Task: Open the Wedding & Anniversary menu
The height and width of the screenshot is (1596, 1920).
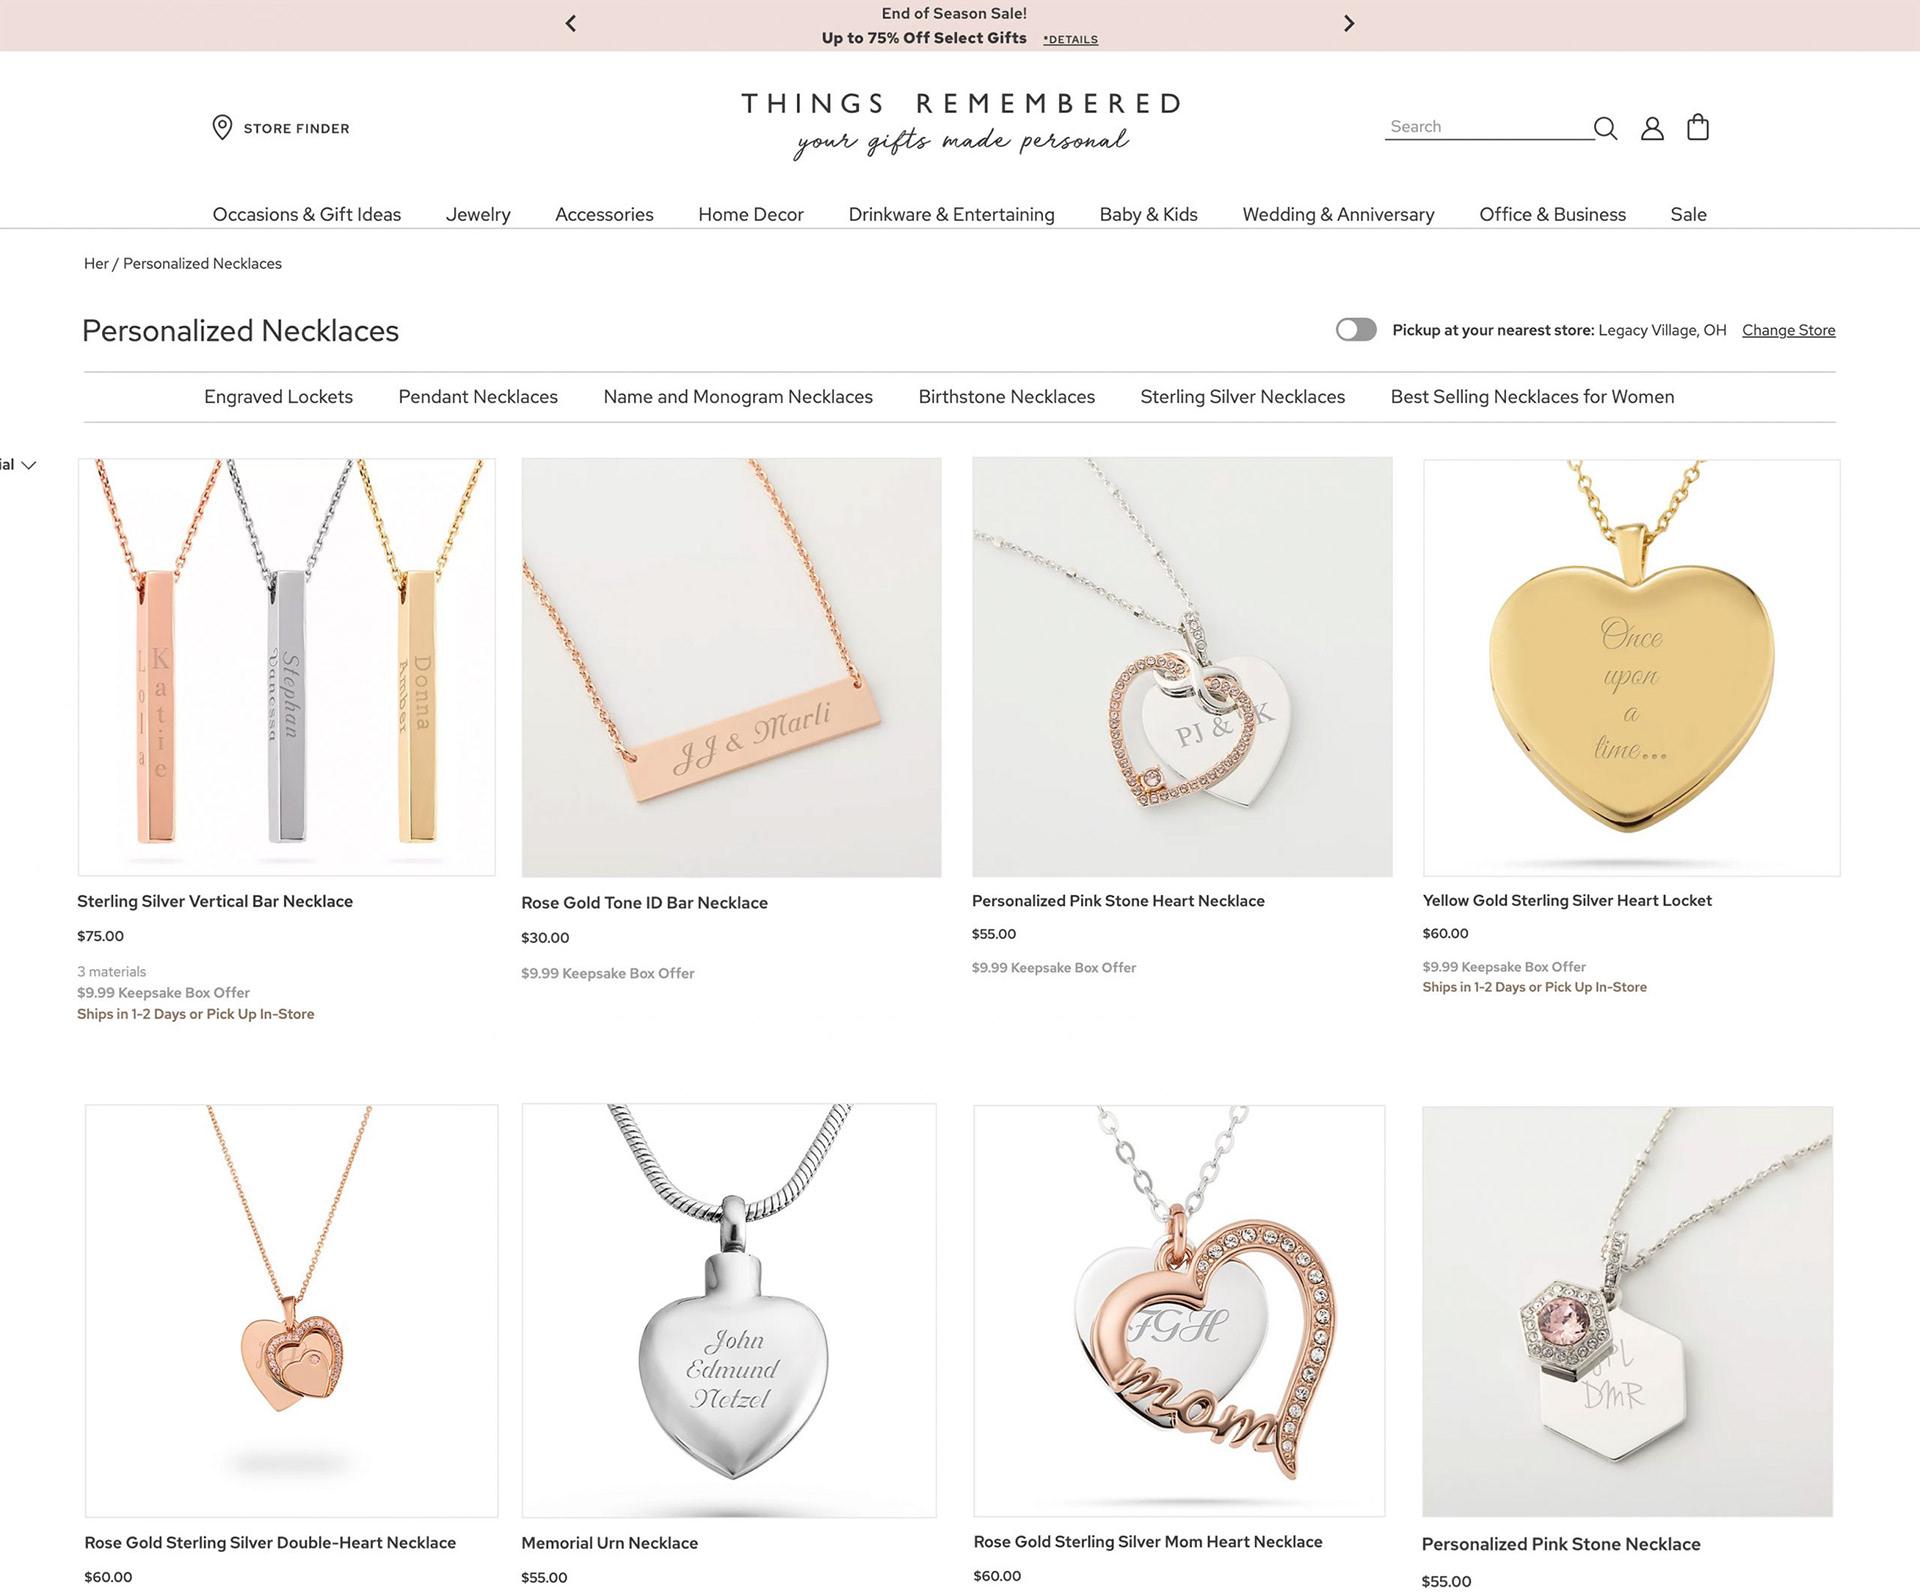Action: (x=1338, y=214)
